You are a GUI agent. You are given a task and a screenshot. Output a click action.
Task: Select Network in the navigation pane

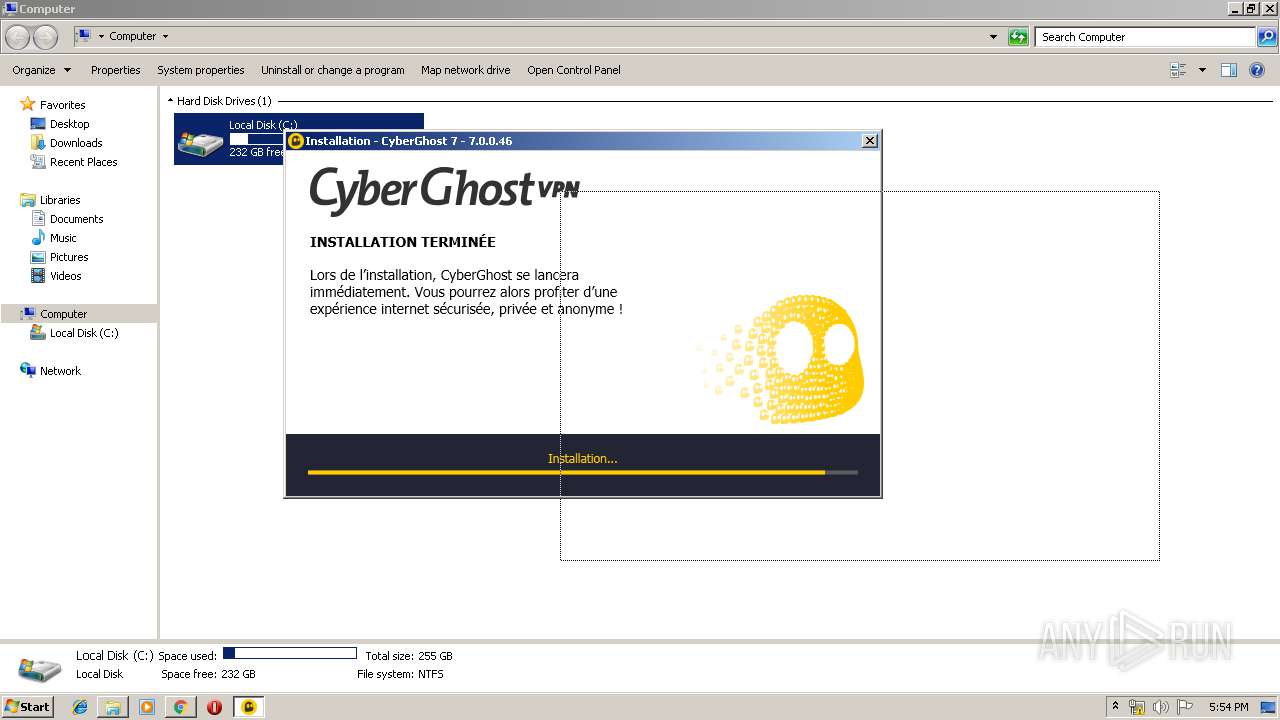pos(60,371)
